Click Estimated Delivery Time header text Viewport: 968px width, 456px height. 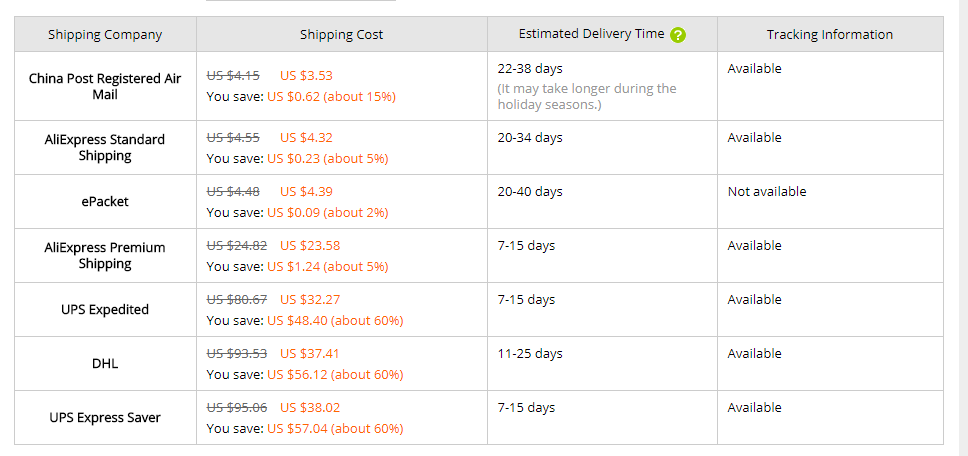coord(591,34)
